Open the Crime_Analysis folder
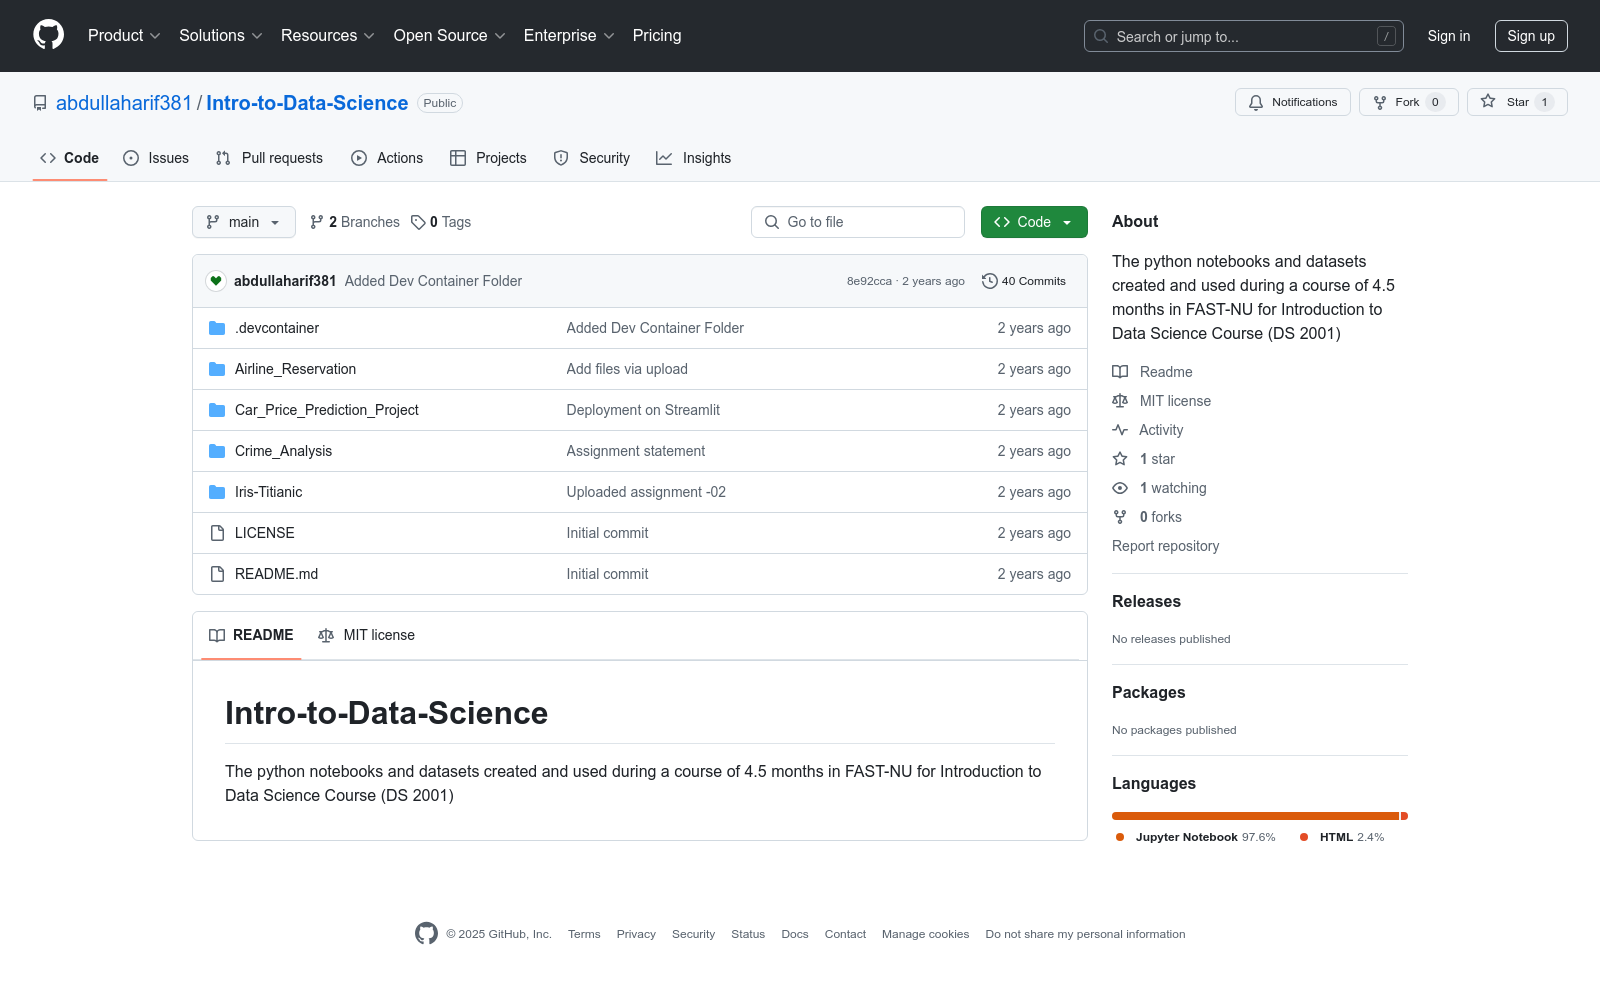The width and height of the screenshot is (1600, 1000). tap(283, 451)
